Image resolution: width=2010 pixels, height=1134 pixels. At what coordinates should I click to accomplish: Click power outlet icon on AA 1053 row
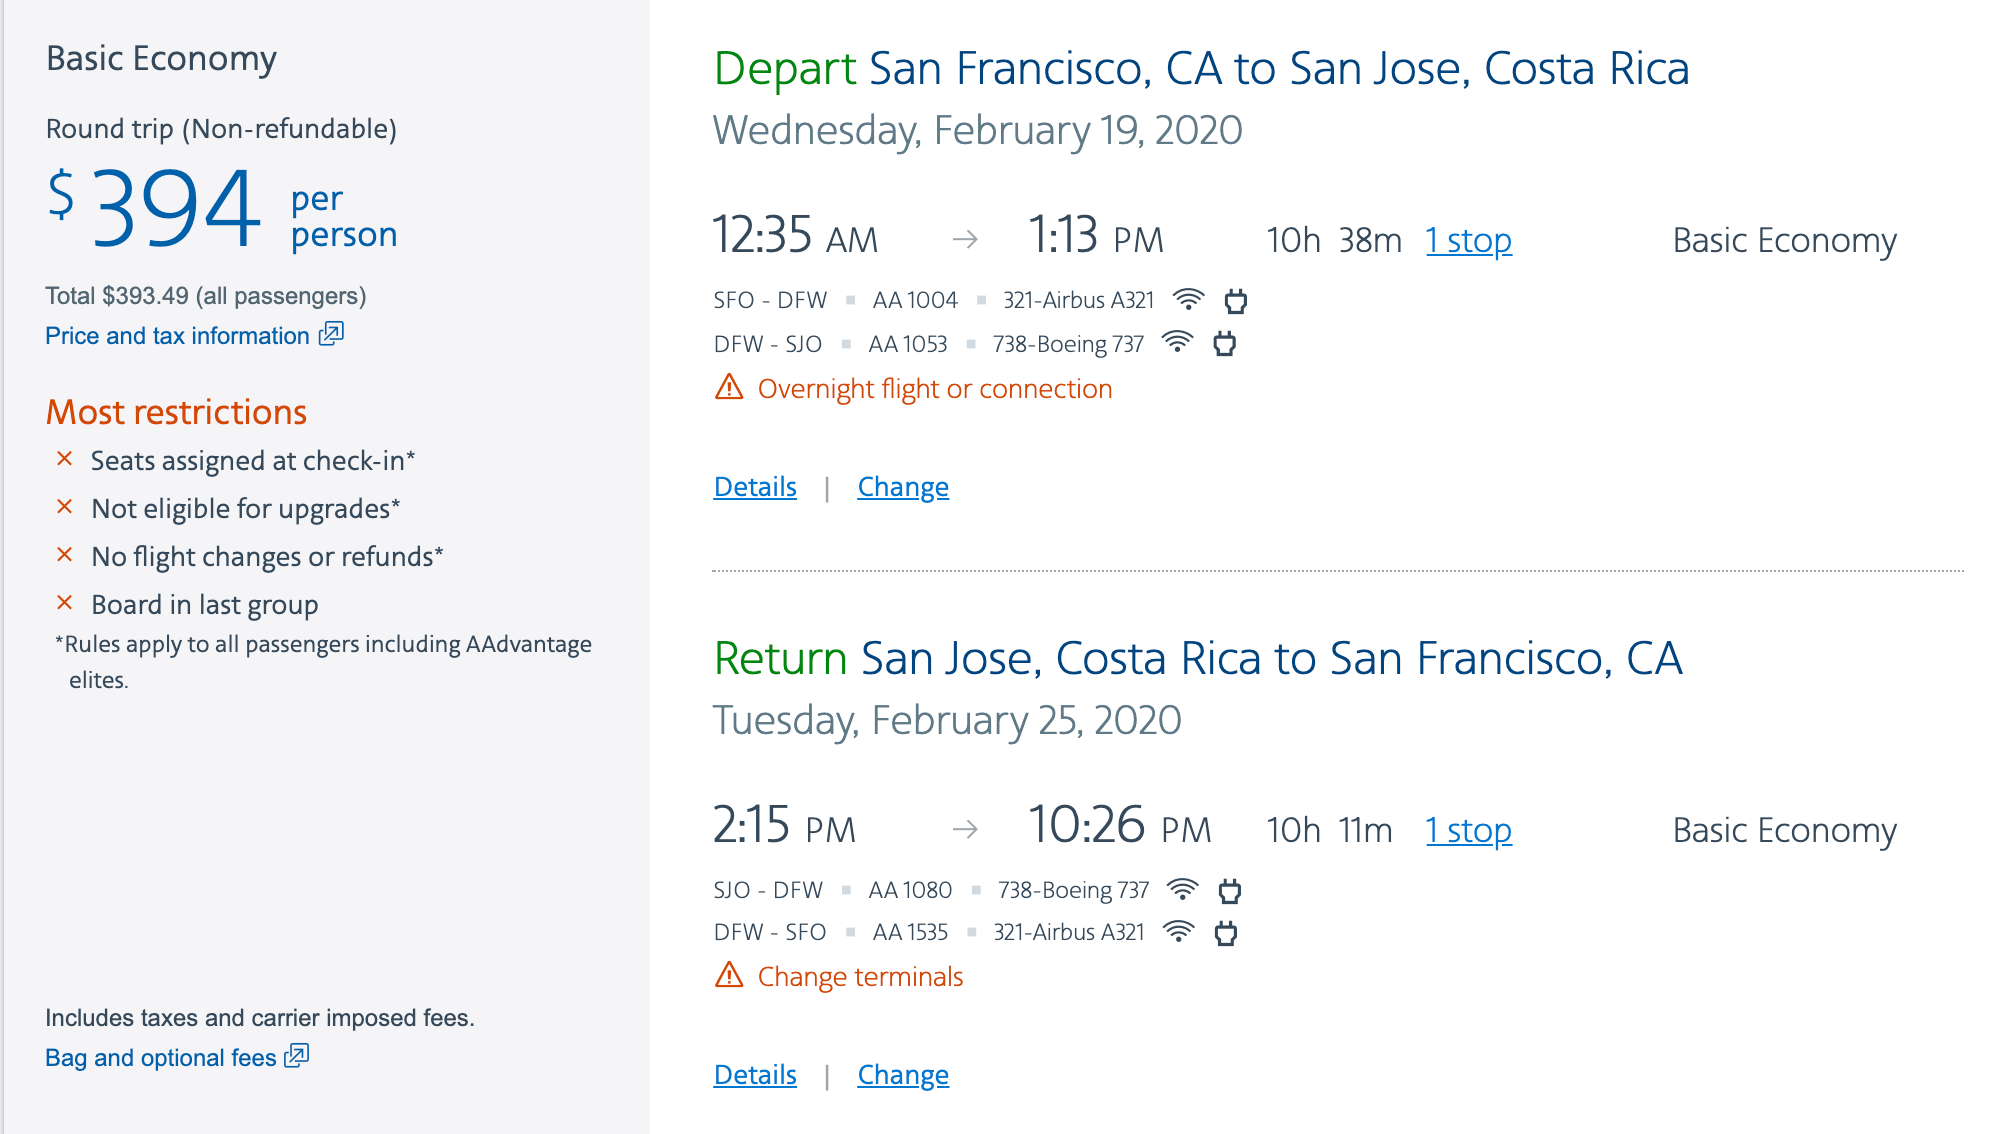(1225, 344)
